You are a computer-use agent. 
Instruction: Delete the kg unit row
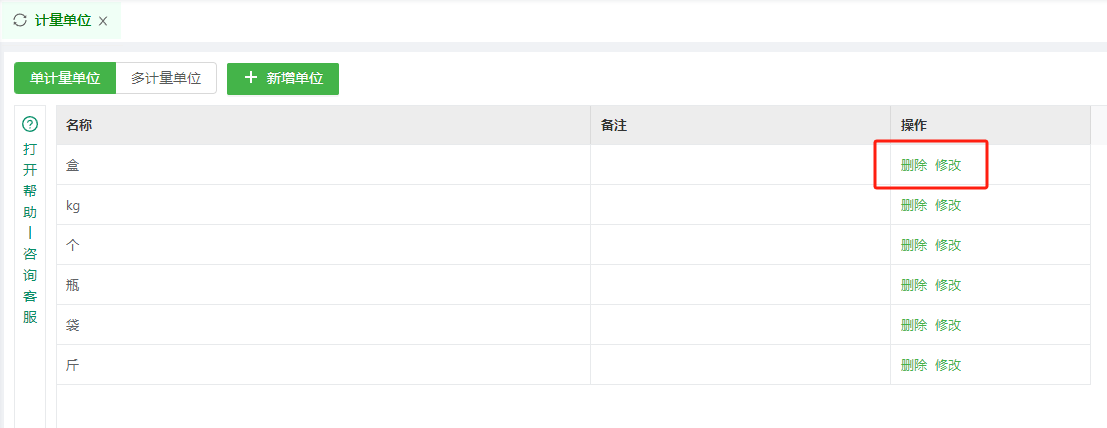(914, 205)
